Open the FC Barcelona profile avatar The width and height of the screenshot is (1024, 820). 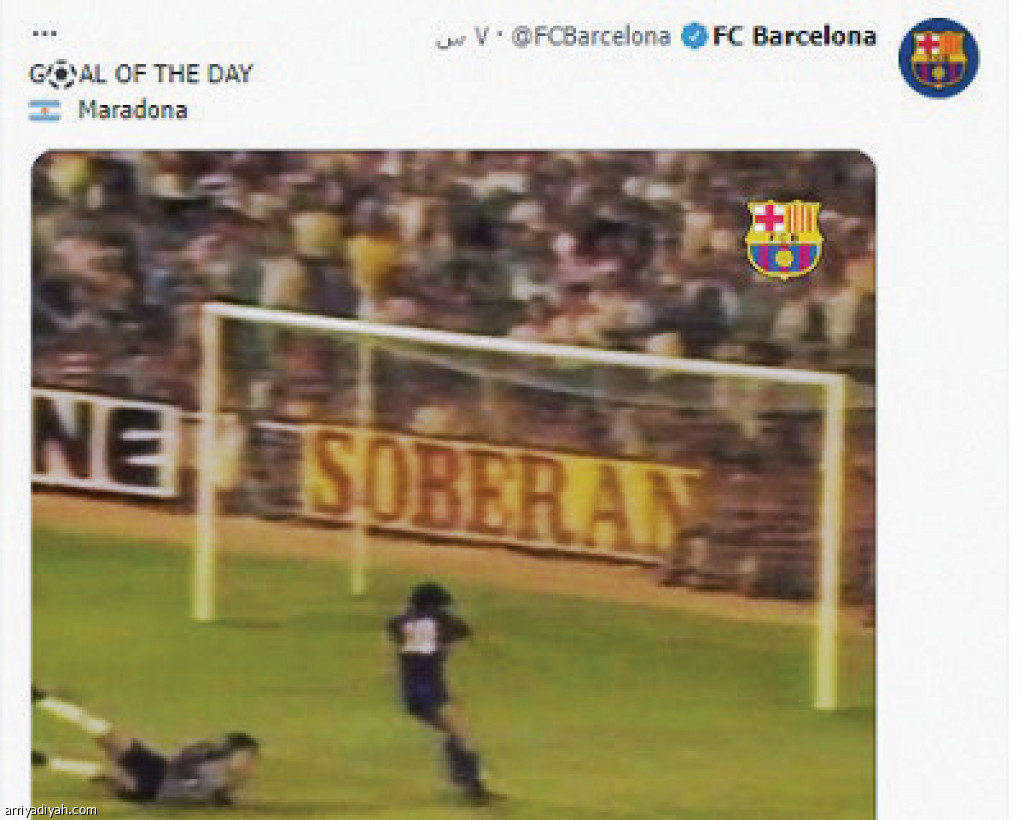tap(938, 58)
